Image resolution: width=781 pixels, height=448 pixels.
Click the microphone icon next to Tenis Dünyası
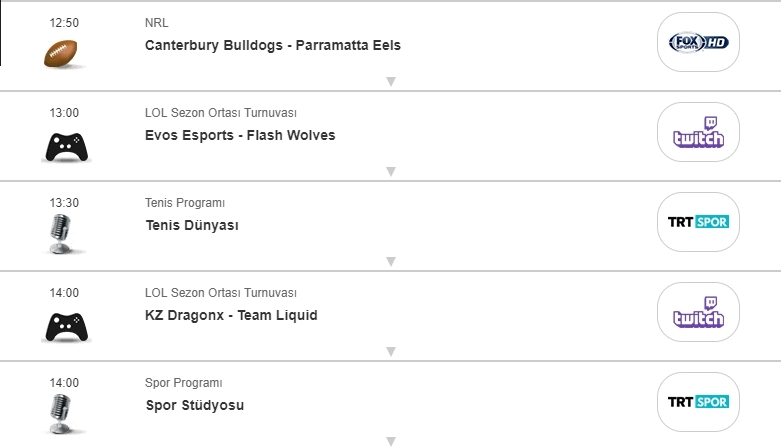point(62,234)
